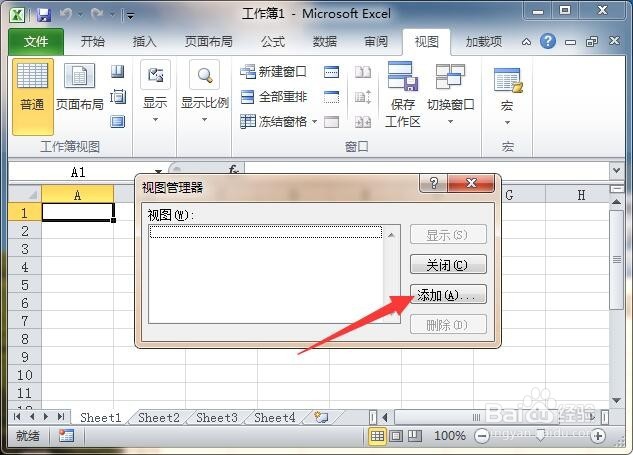Screen dimensions: 633x455
Task: Open Customize Quick Access Toolbar dropdown
Action: [x=130, y=16]
